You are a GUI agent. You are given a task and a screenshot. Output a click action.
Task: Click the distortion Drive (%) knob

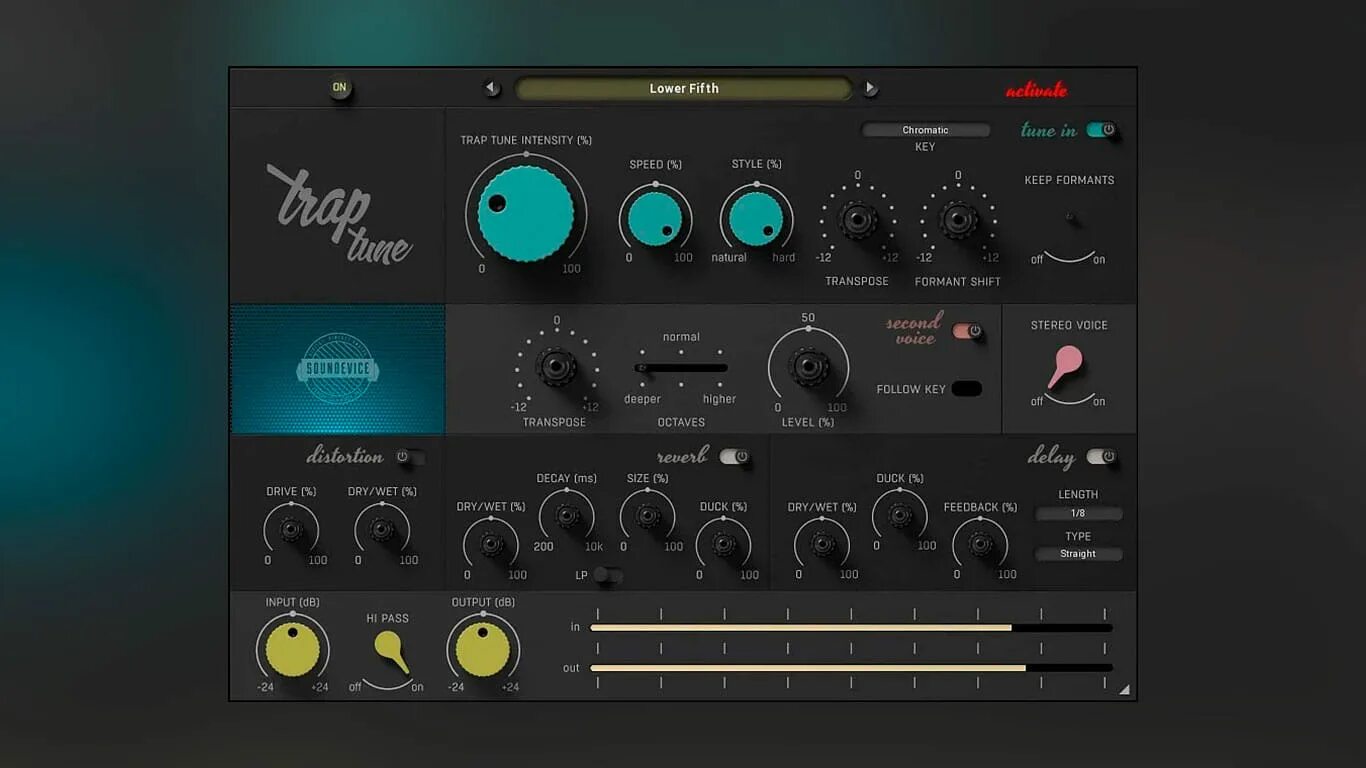pos(291,530)
